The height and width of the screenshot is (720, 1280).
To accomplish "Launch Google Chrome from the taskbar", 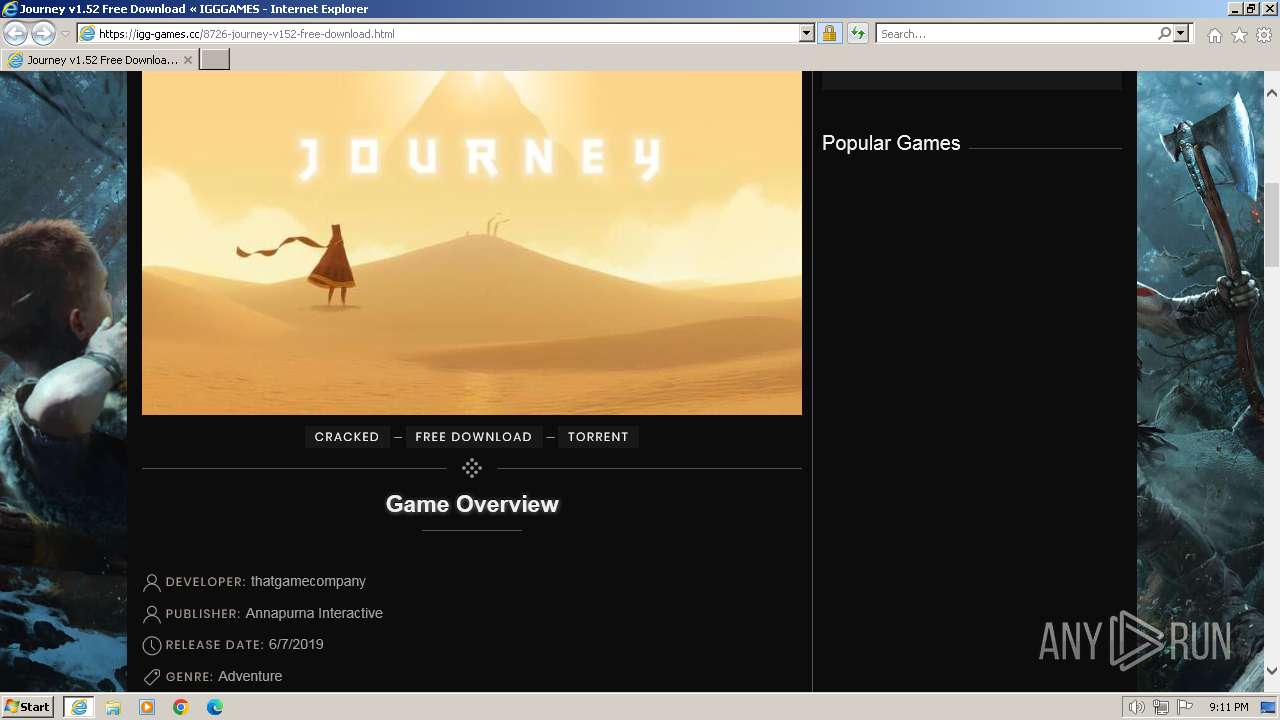I will pyautogui.click(x=181, y=707).
